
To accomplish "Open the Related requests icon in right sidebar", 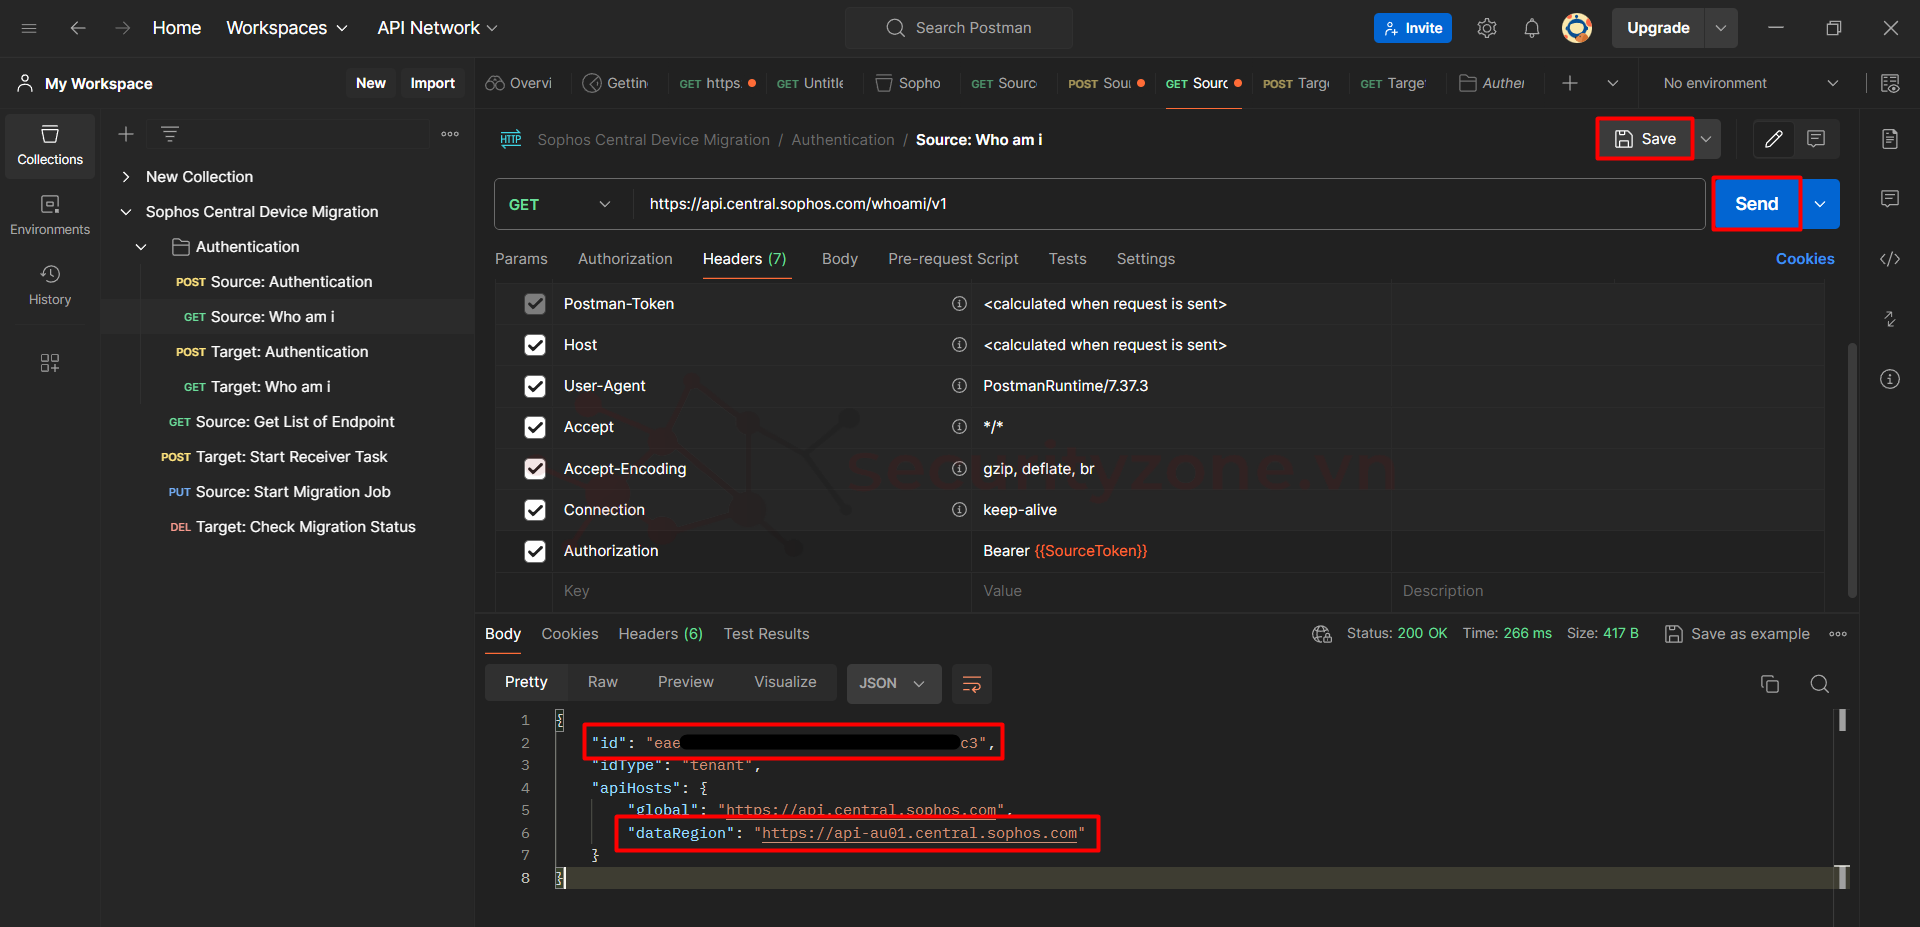I will point(1890,319).
